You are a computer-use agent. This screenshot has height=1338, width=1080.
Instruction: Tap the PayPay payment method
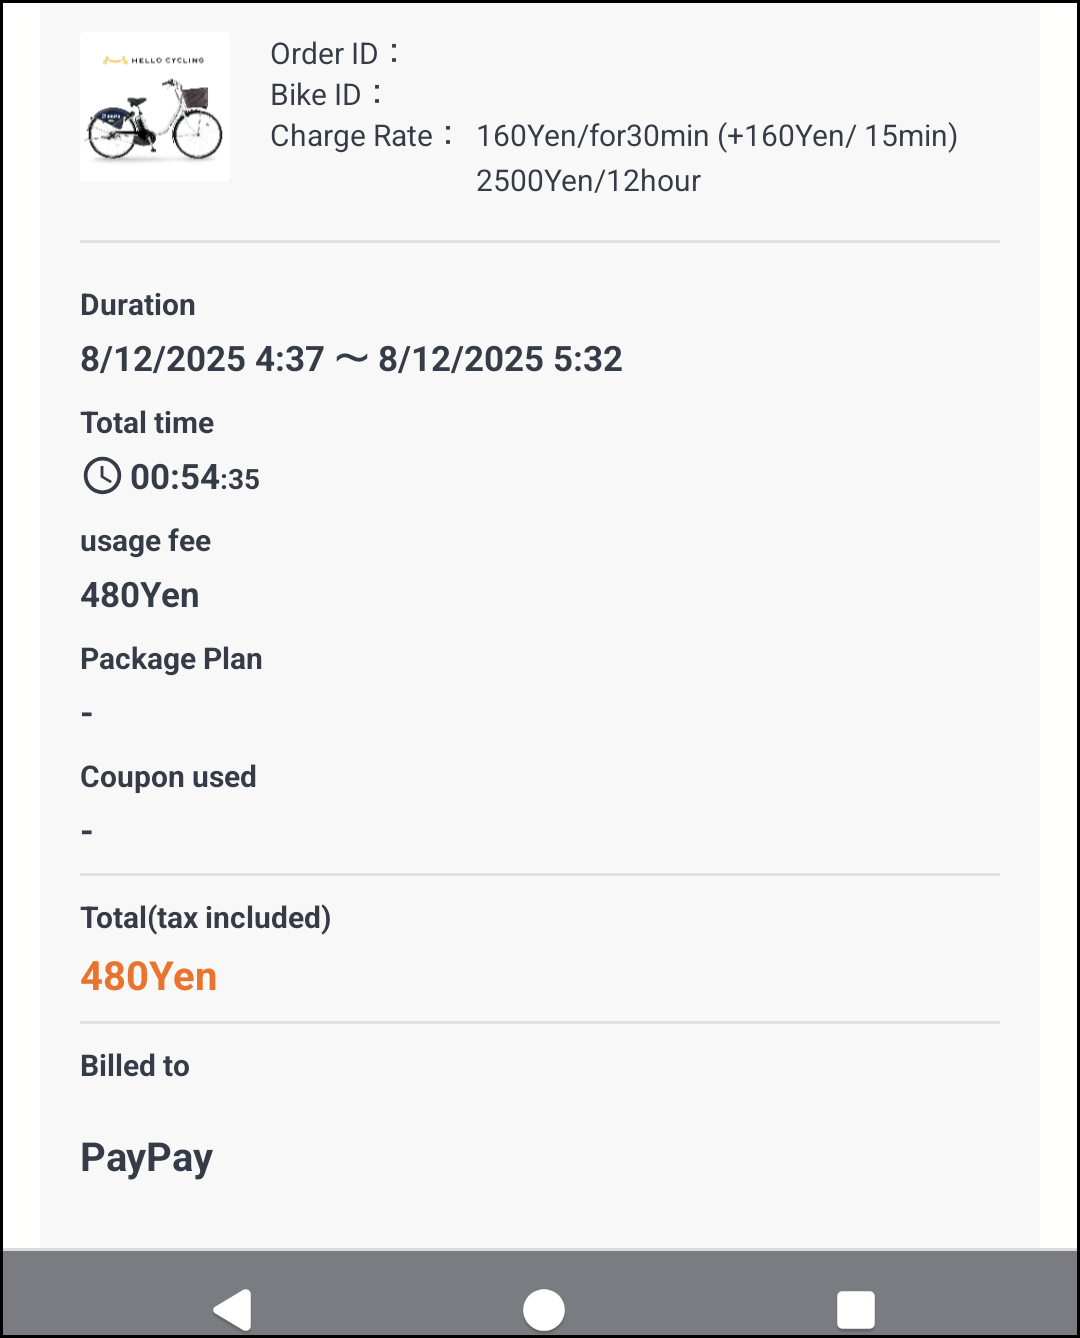point(147,1158)
